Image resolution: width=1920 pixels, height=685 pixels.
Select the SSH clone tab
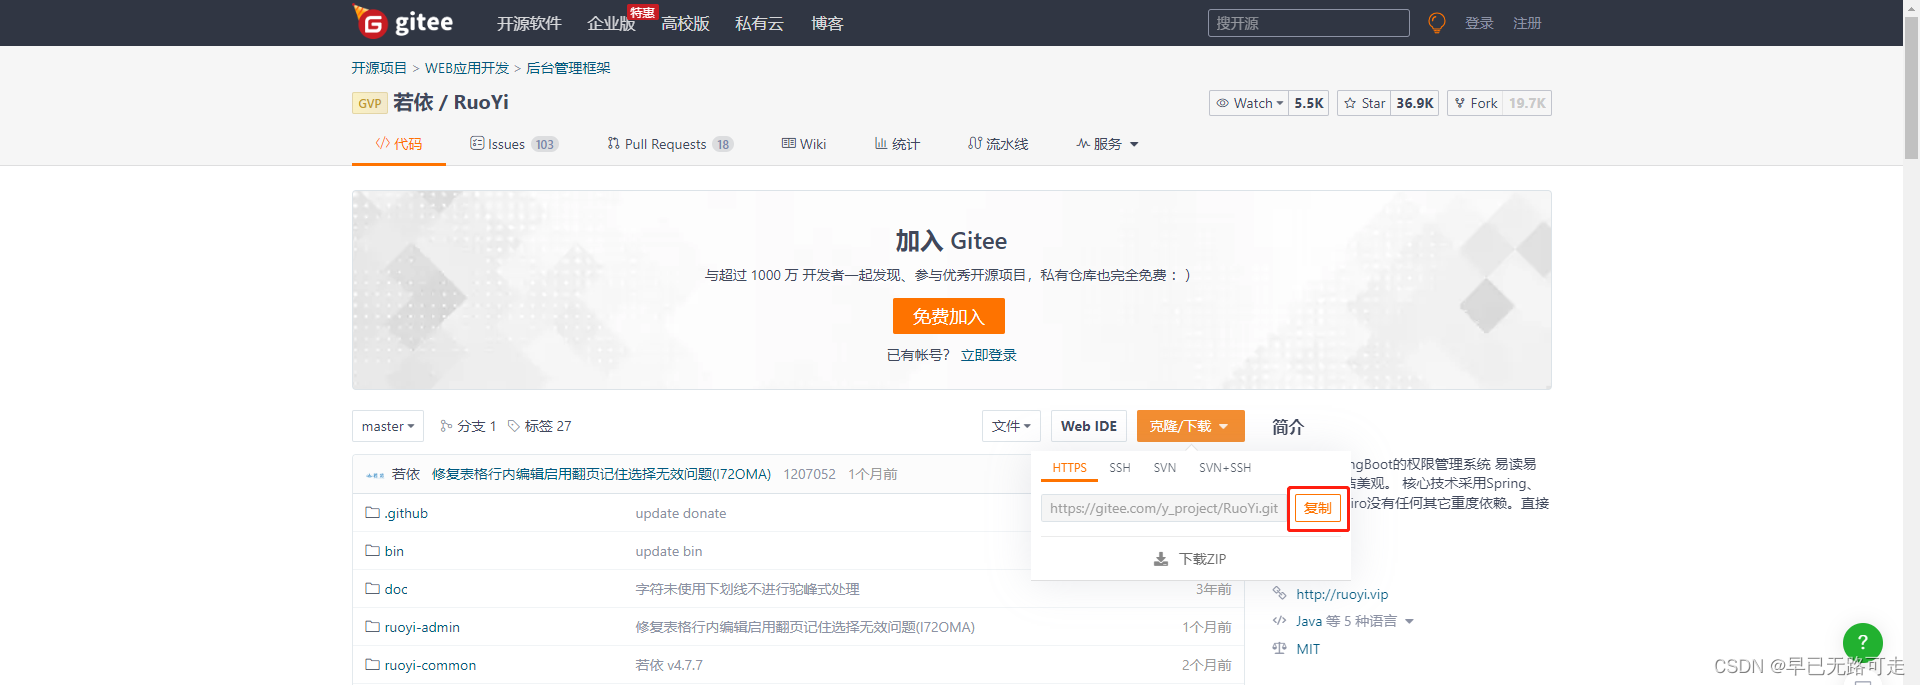tap(1120, 468)
